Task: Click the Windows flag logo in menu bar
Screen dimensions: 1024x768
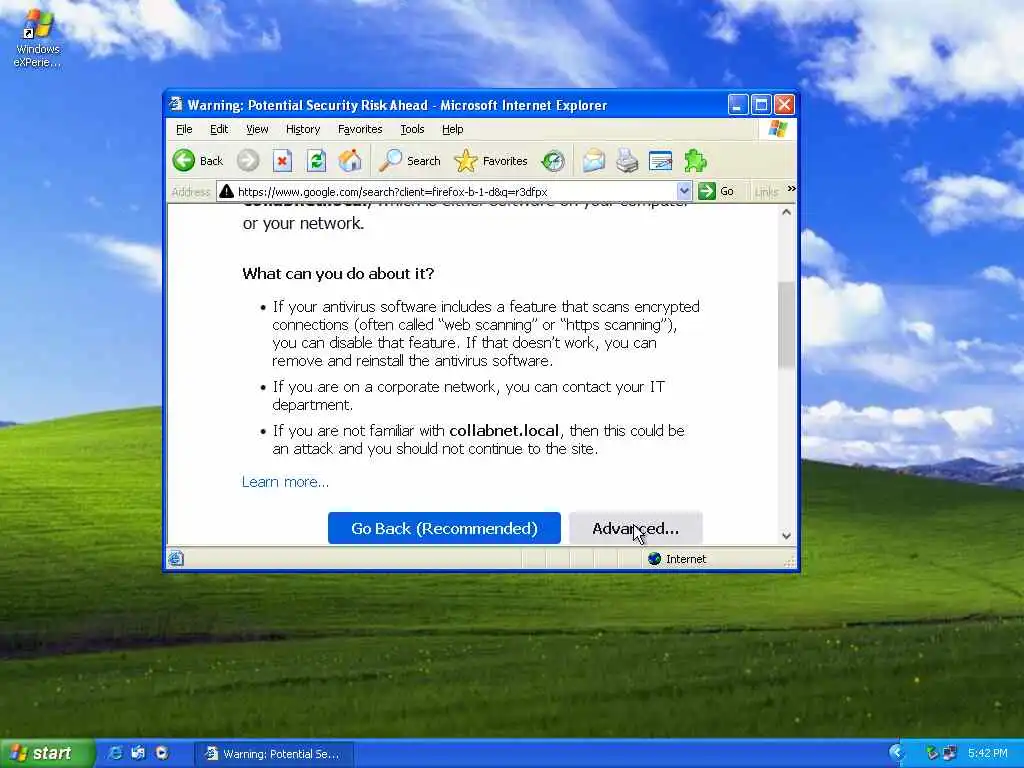Action: click(778, 129)
